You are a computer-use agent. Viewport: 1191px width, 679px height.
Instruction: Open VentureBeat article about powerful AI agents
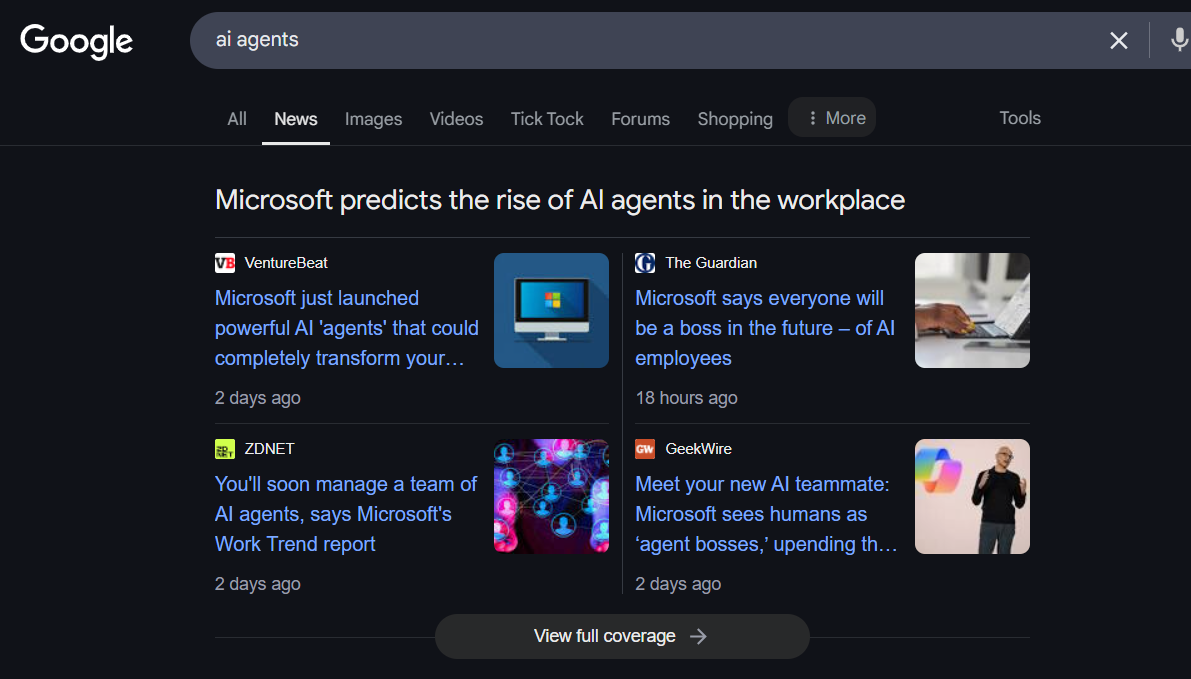tap(346, 328)
